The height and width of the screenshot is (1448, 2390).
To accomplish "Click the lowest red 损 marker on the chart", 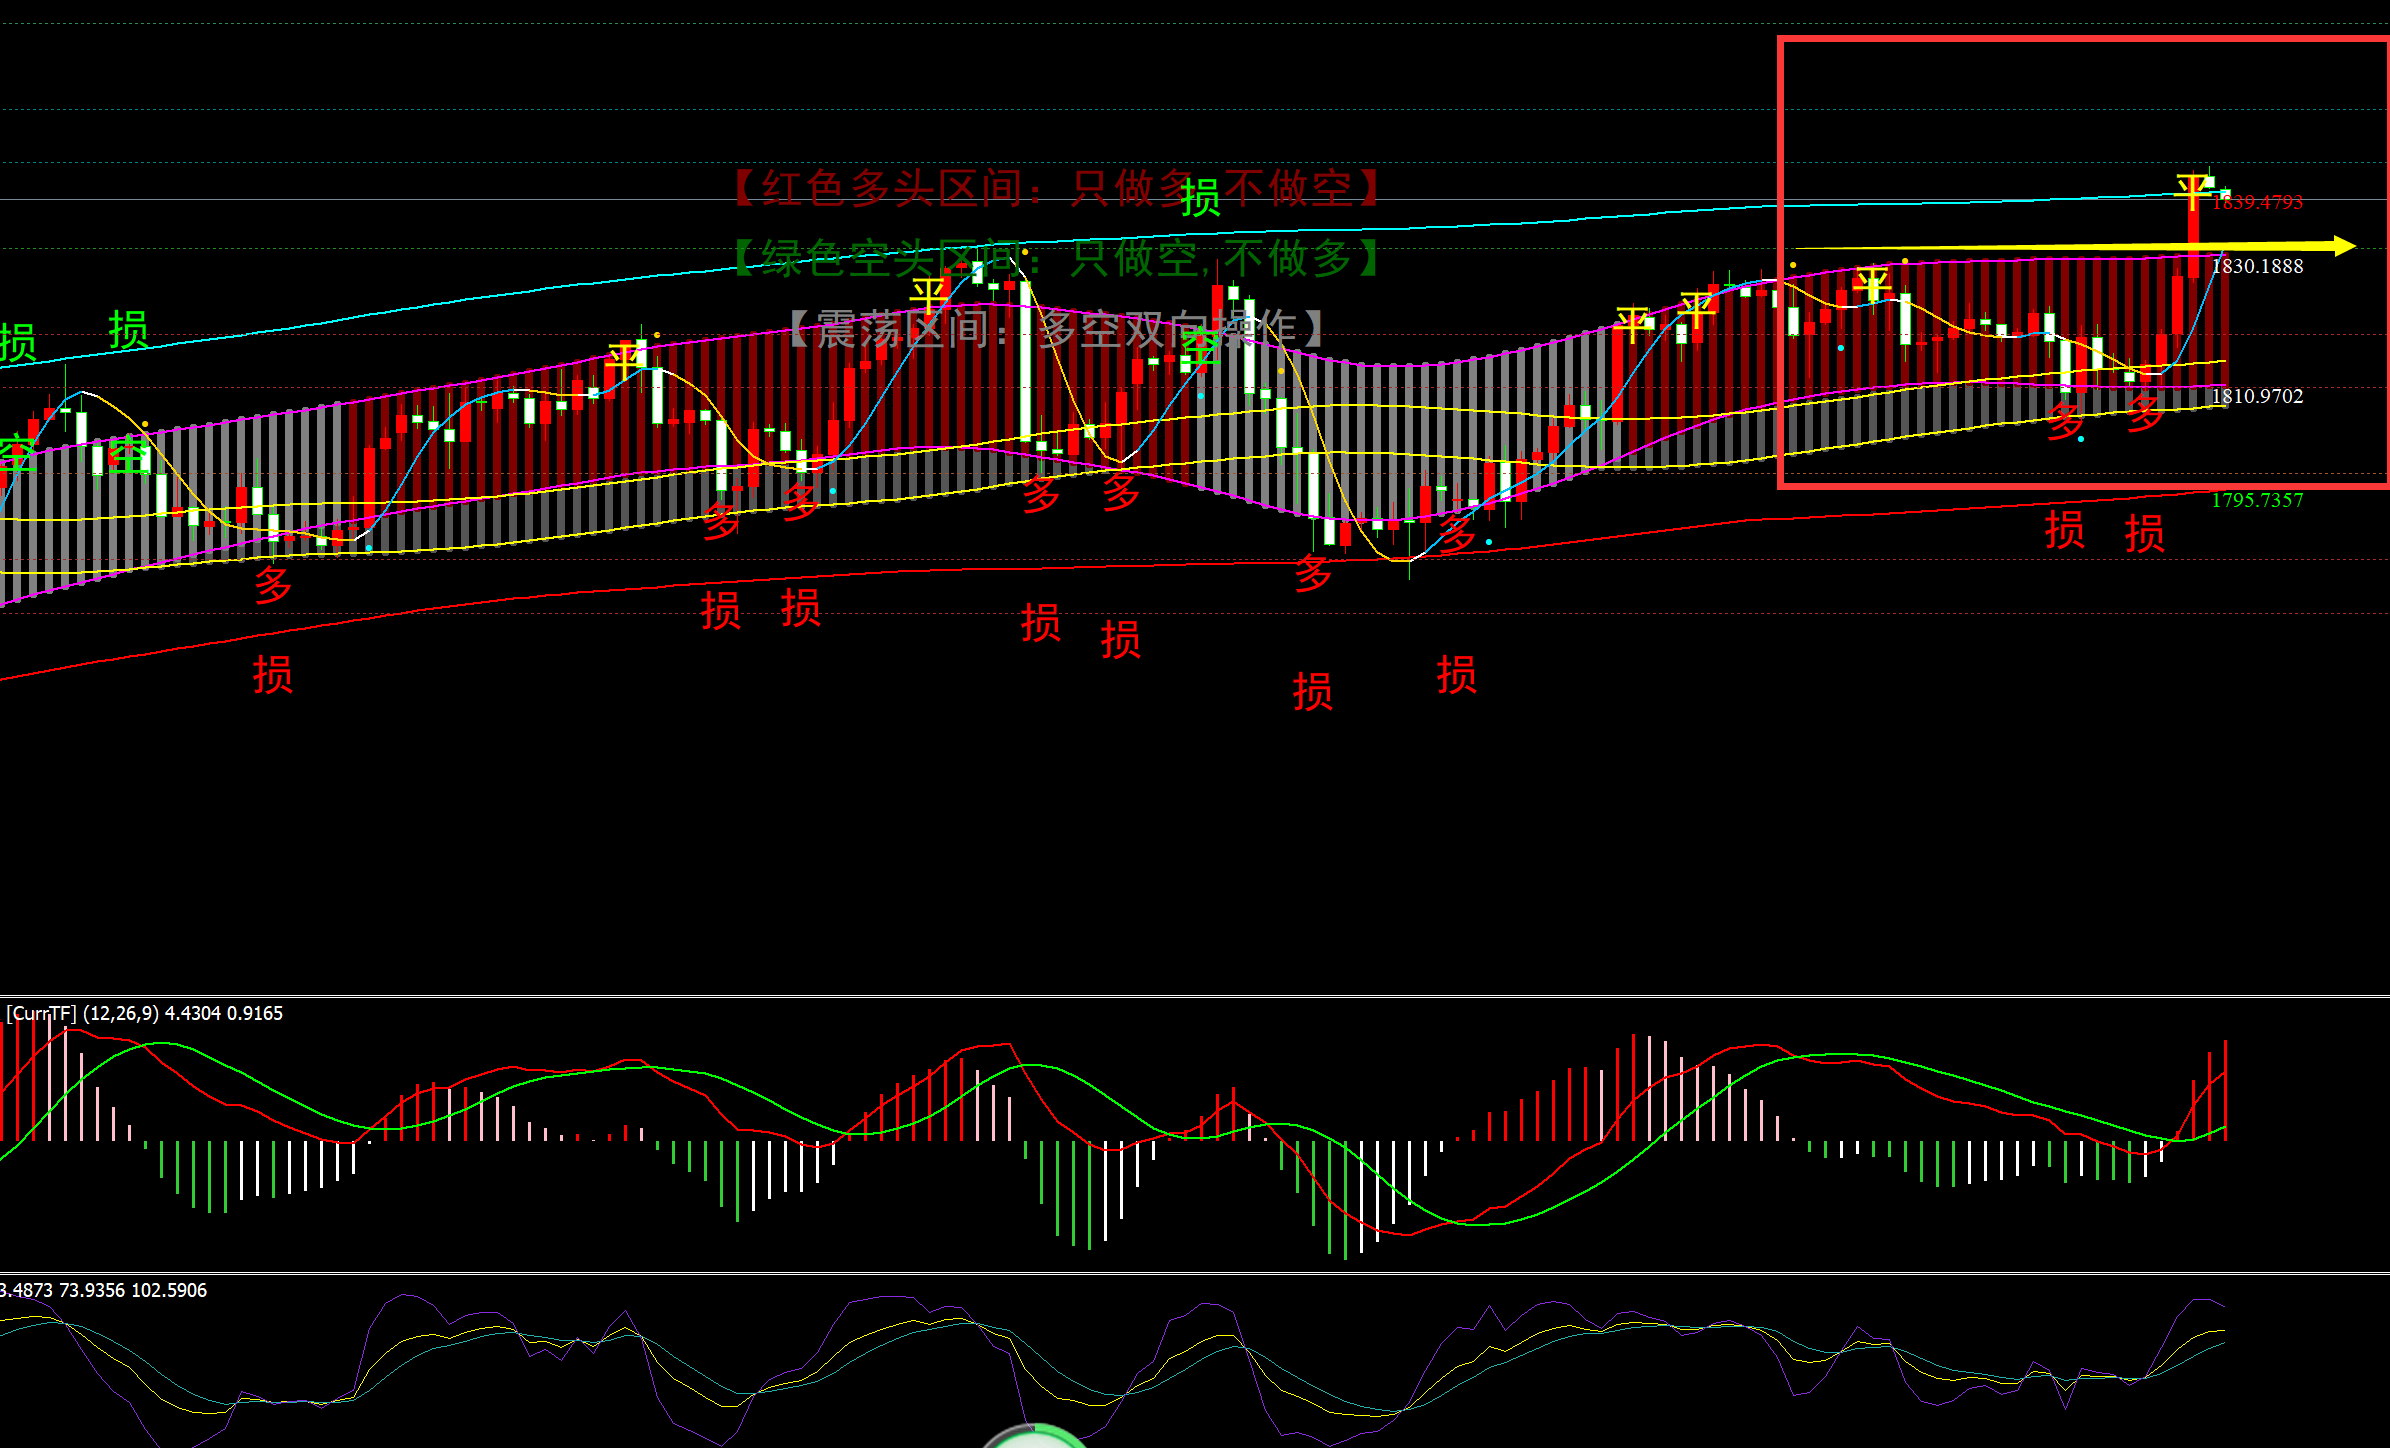I will (x=1312, y=692).
